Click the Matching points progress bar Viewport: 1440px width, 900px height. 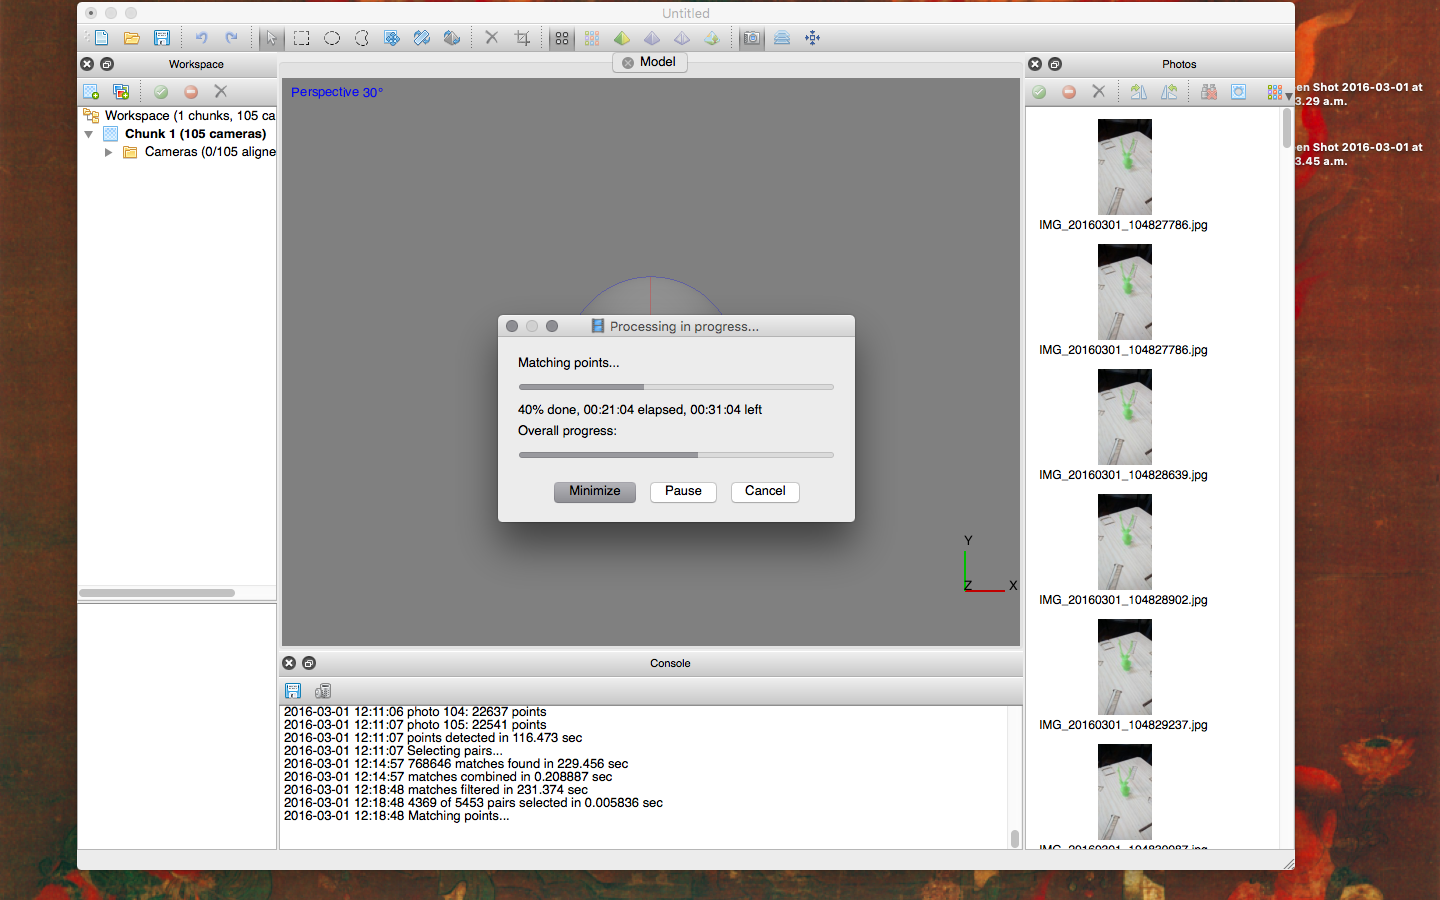676,386
